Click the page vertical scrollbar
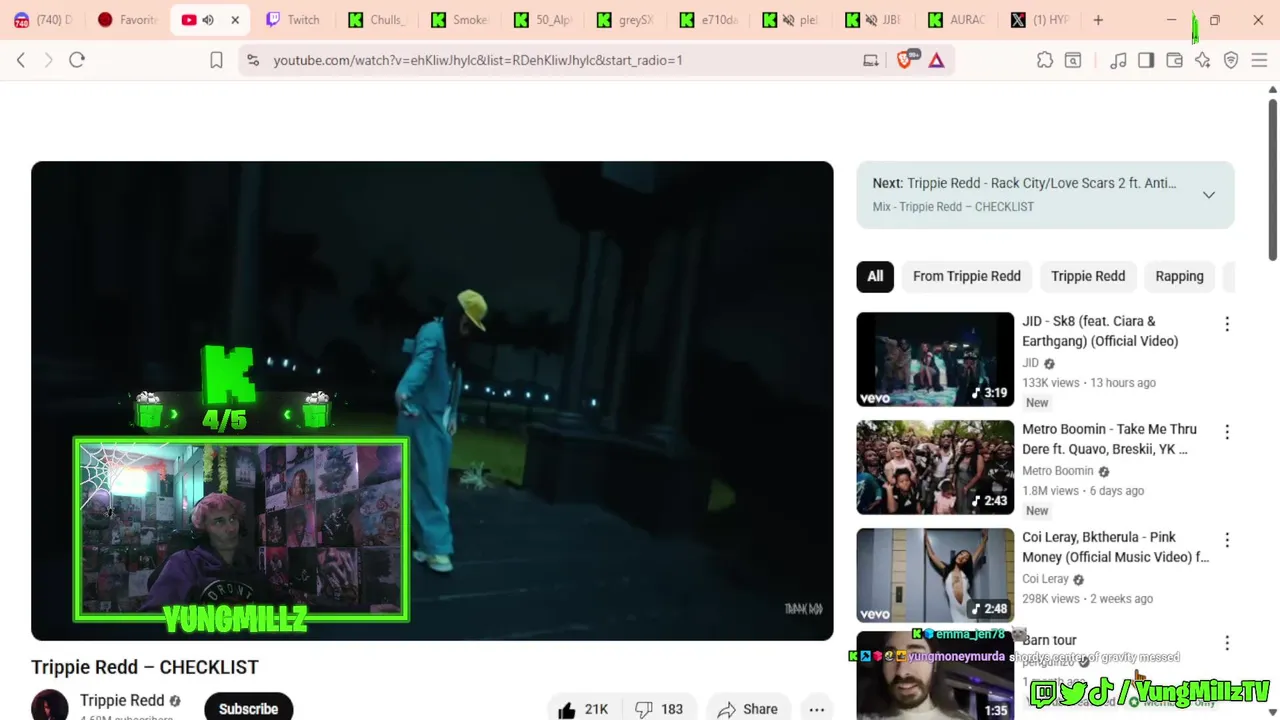Viewport: 1280px width, 720px height. 1272,178
